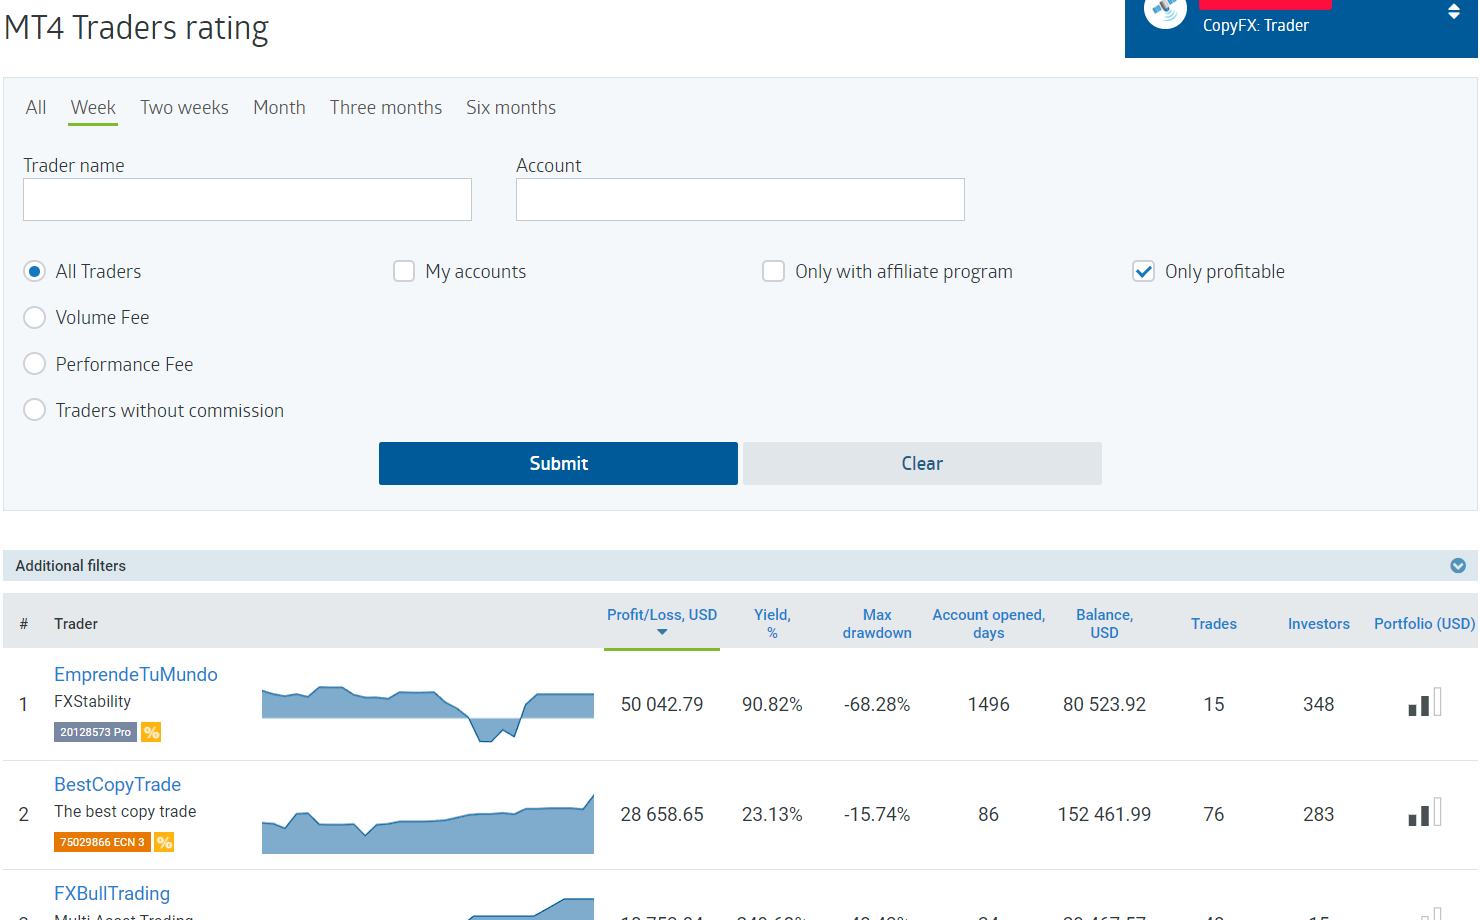Open the CopyFX Trader account switcher arrows
Image resolution: width=1480 pixels, height=920 pixels.
click(1454, 12)
